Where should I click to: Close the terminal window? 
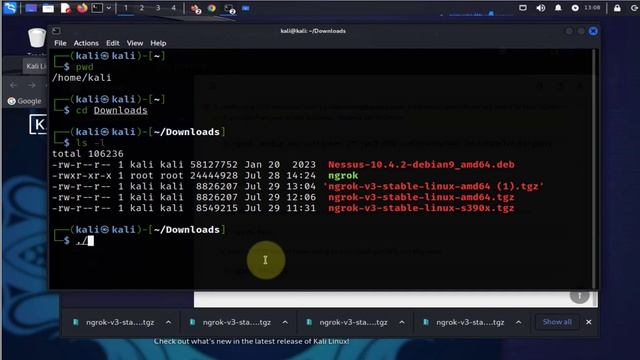coord(593,31)
